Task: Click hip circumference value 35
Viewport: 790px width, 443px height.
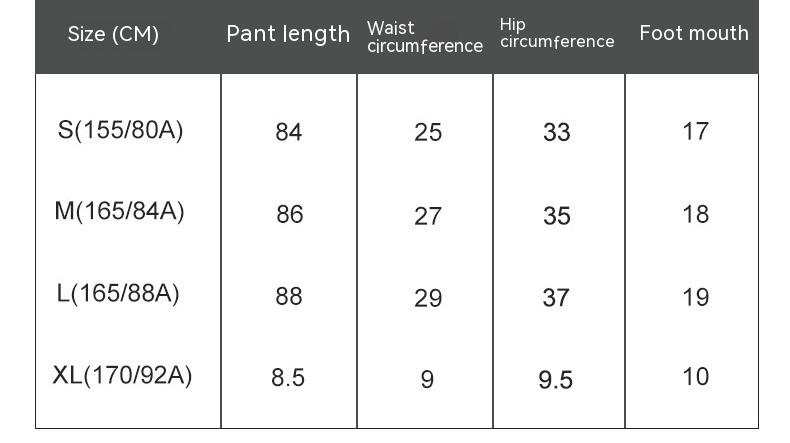Action: [x=557, y=216]
